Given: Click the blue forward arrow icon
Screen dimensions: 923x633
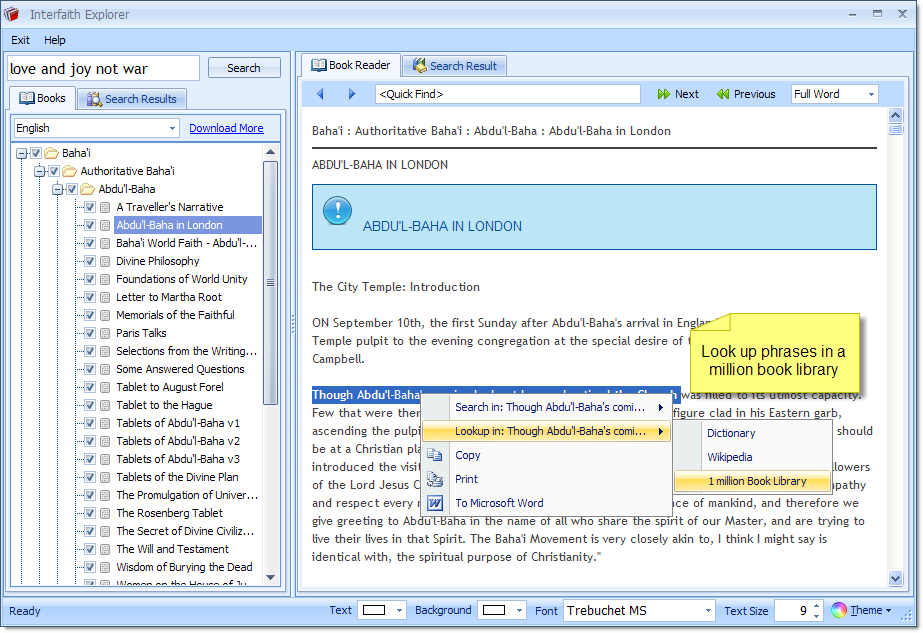Looking at the screenshot, I should coord(352,94).
